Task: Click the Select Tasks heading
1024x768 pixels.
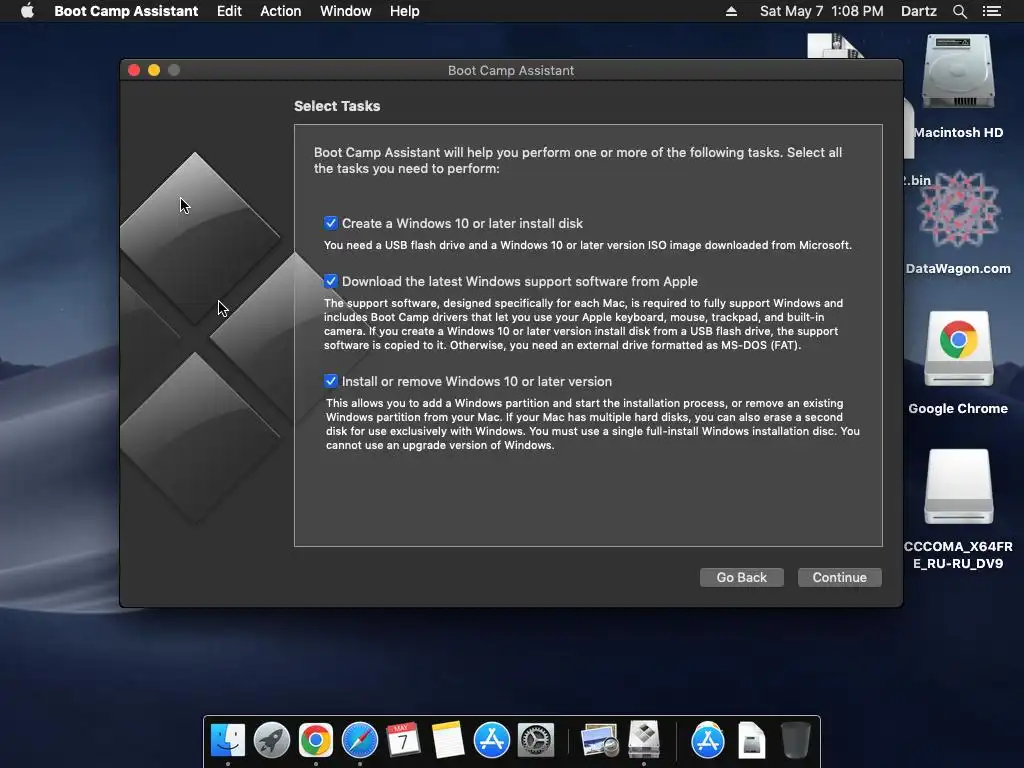Action: [x=337, y=106]
